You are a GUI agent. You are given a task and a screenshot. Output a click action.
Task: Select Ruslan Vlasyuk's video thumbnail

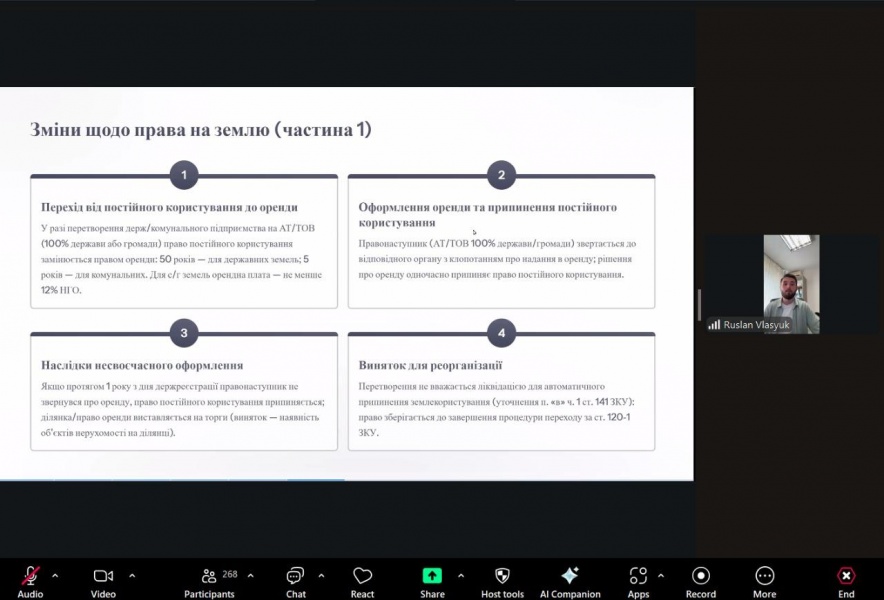click(x=791, y=284)
